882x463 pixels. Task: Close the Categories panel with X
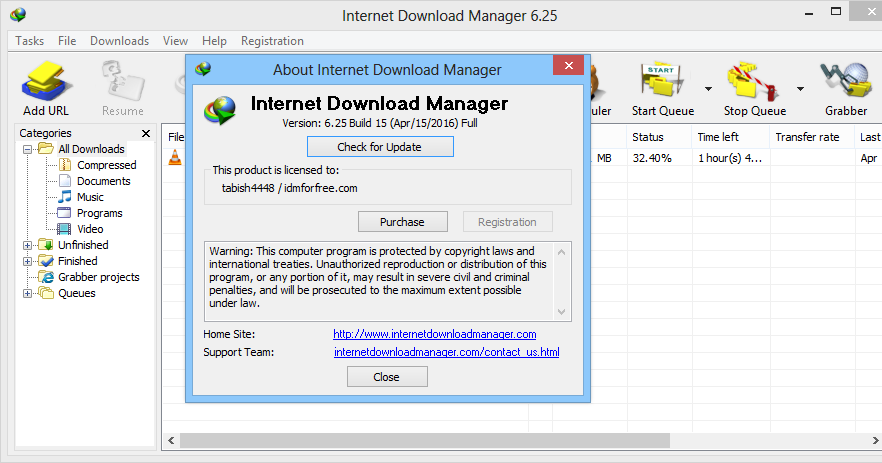(146, 133)
